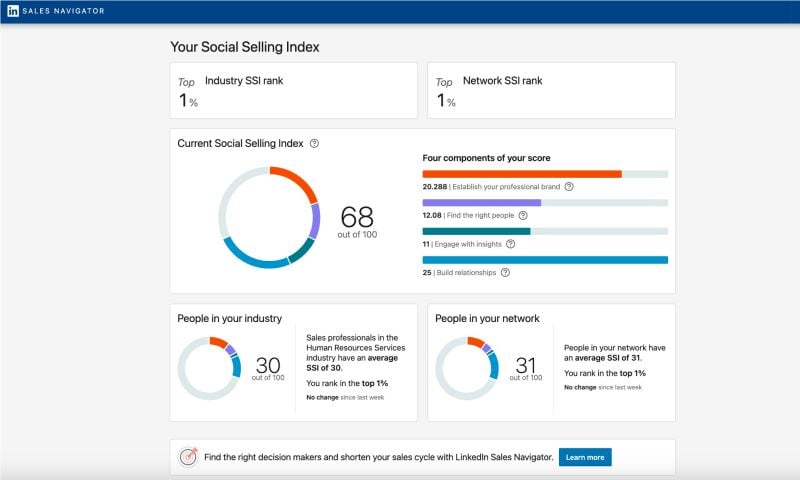Click the main SSI donut chart
This screenshot has height=480, width=800.
(269, 217)
